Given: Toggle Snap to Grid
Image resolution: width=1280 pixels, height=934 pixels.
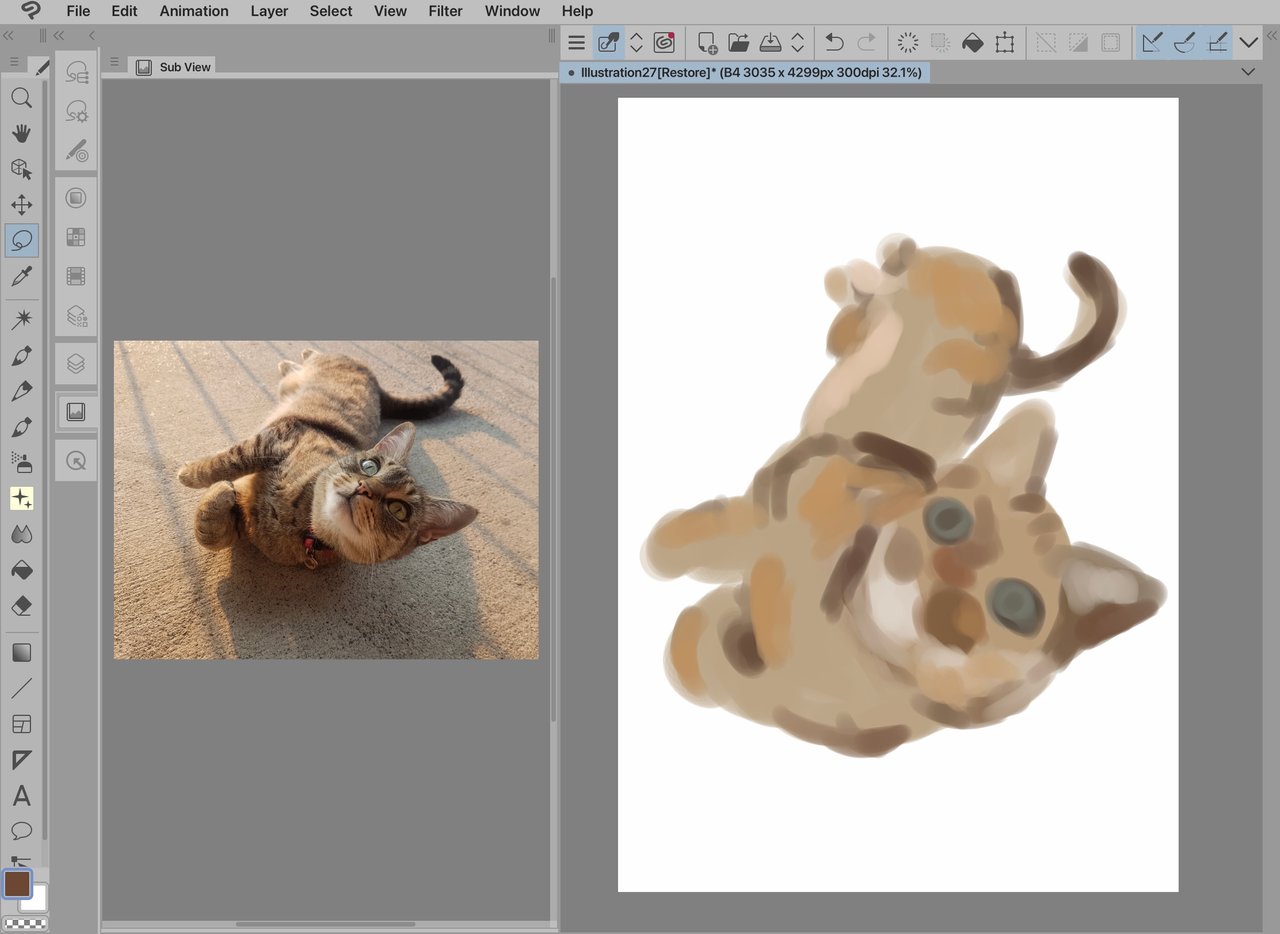Looking at the screenshot, I should pyautogui.click(x=1217, y=42).
